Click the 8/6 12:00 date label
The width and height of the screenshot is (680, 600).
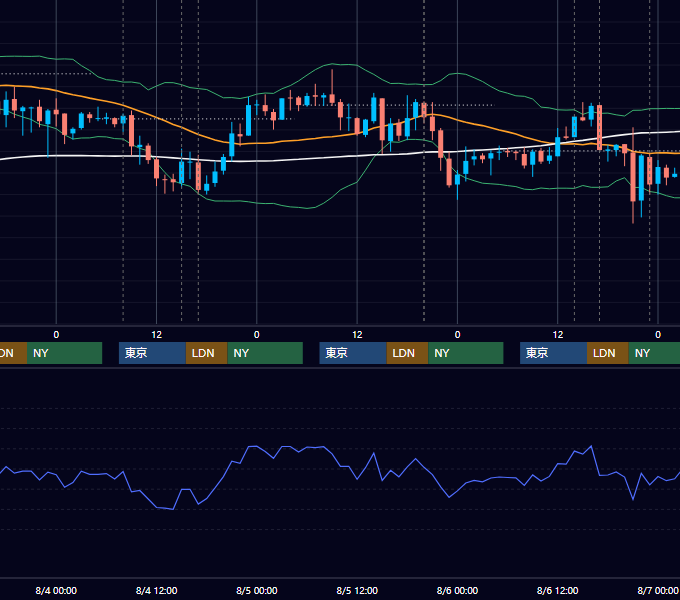point(557,590)
